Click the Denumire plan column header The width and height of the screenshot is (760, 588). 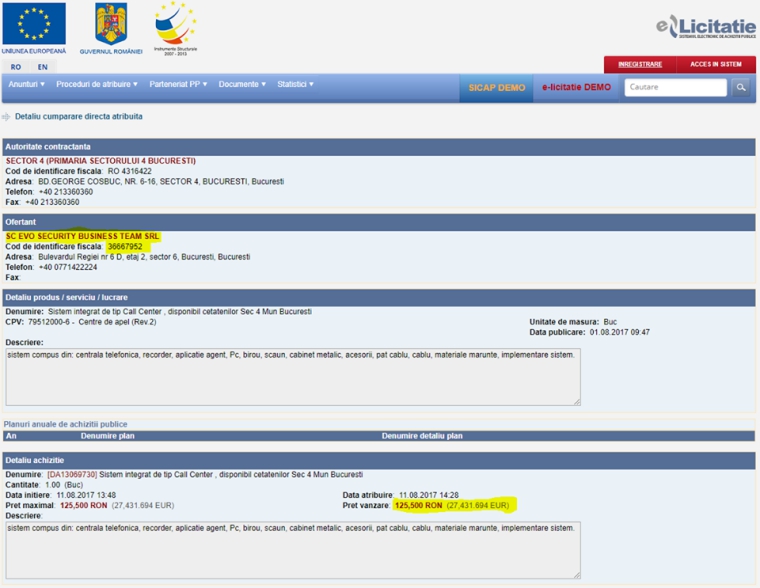pos(108,436)
